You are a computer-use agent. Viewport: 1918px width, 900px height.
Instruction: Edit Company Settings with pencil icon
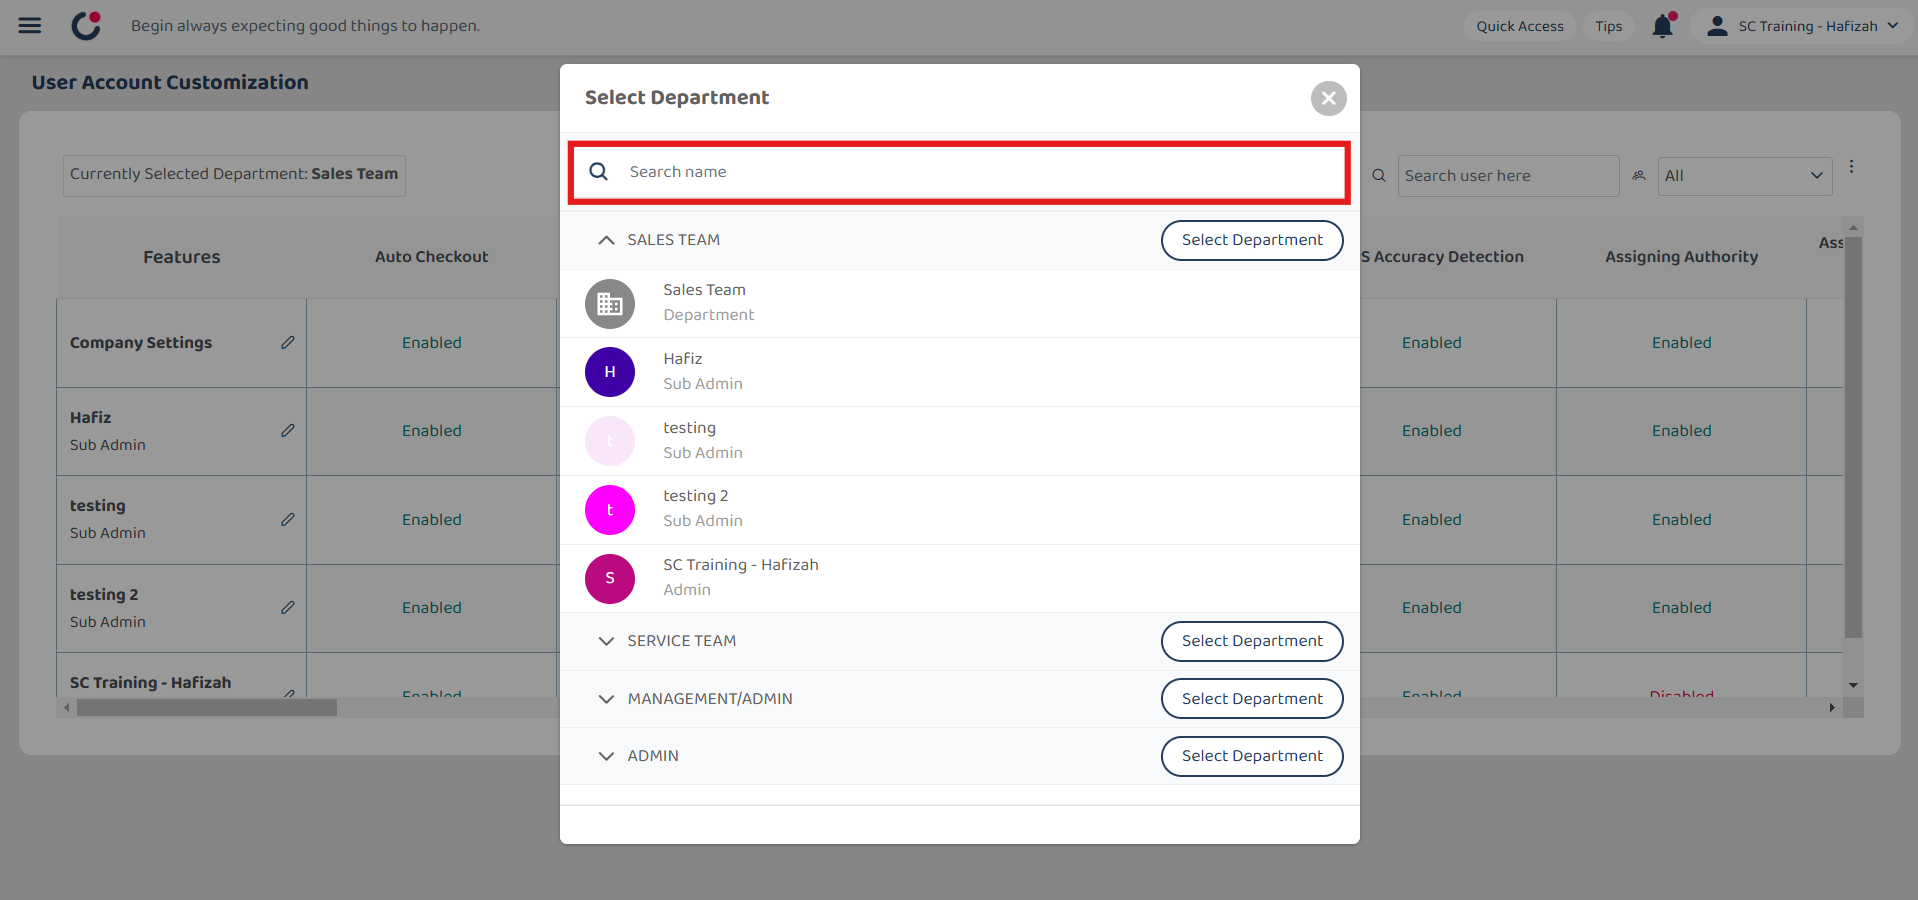288,343
